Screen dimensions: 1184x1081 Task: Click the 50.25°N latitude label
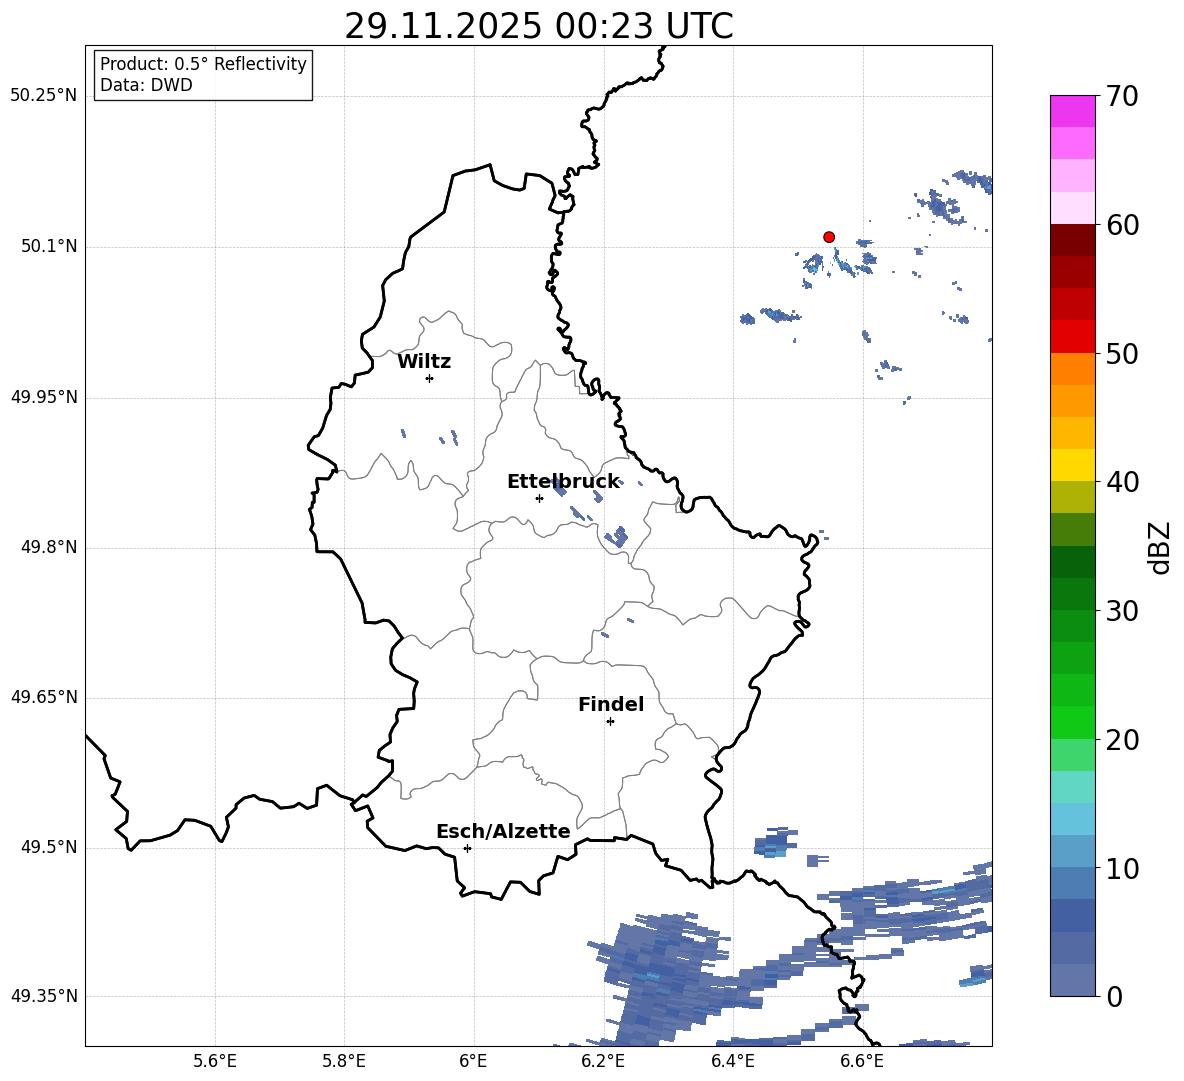click(x=44, y=96)
